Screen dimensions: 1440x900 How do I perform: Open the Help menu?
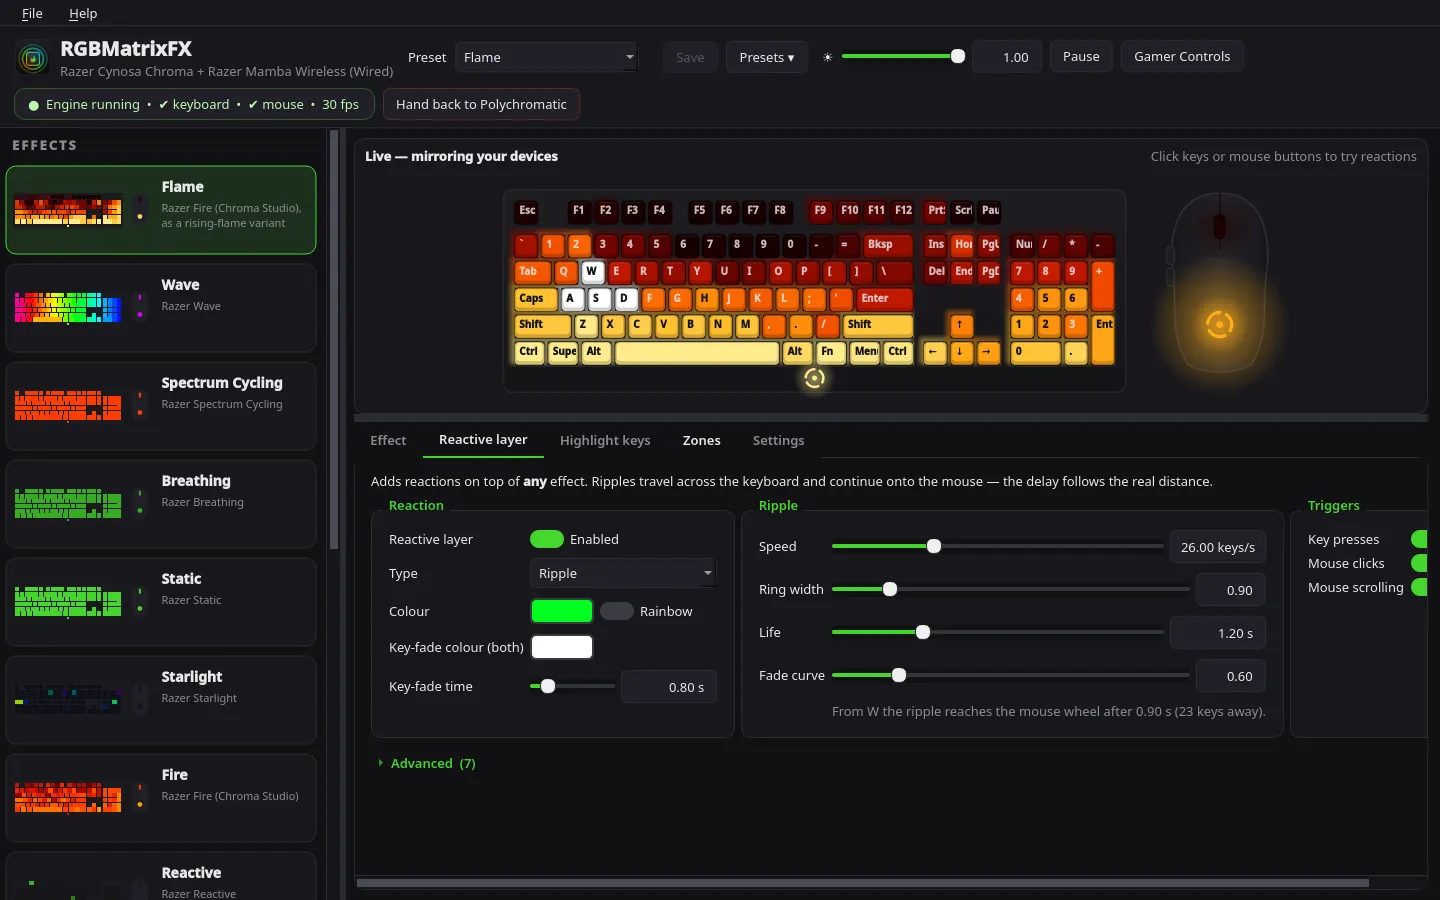pyautogui.click(x=83, y=13)
